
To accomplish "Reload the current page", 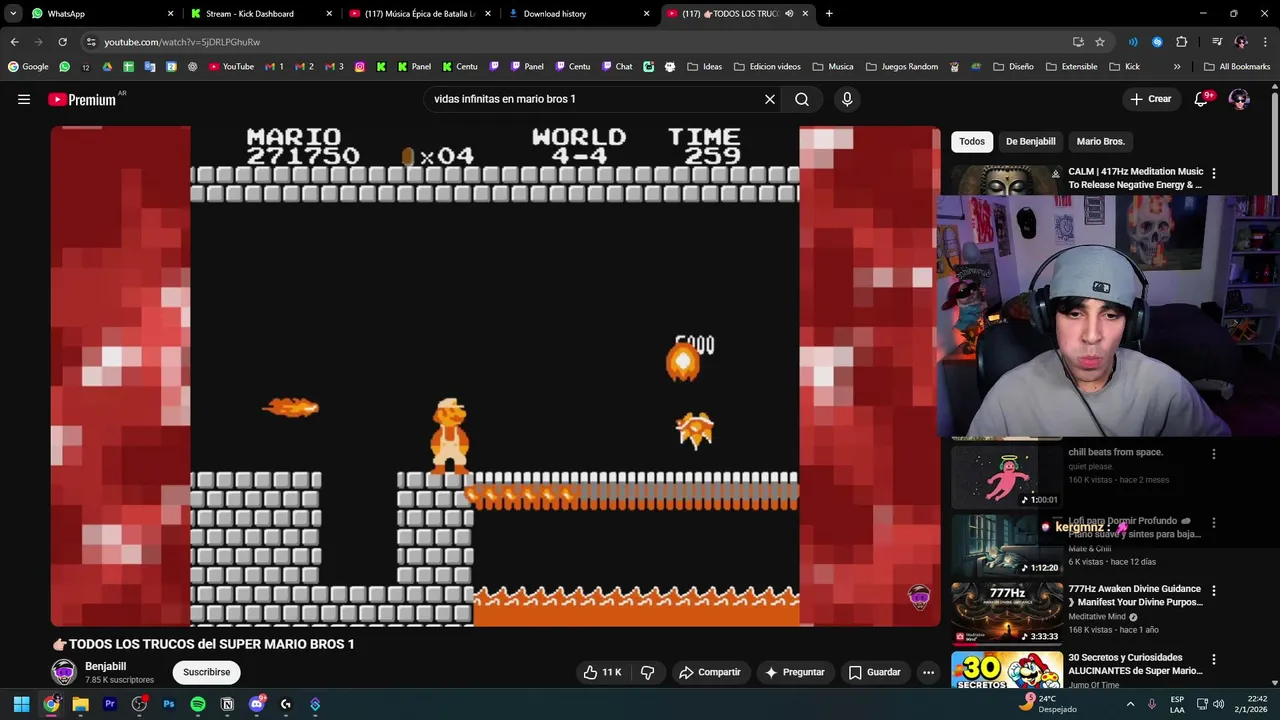I will click(62, 42).
